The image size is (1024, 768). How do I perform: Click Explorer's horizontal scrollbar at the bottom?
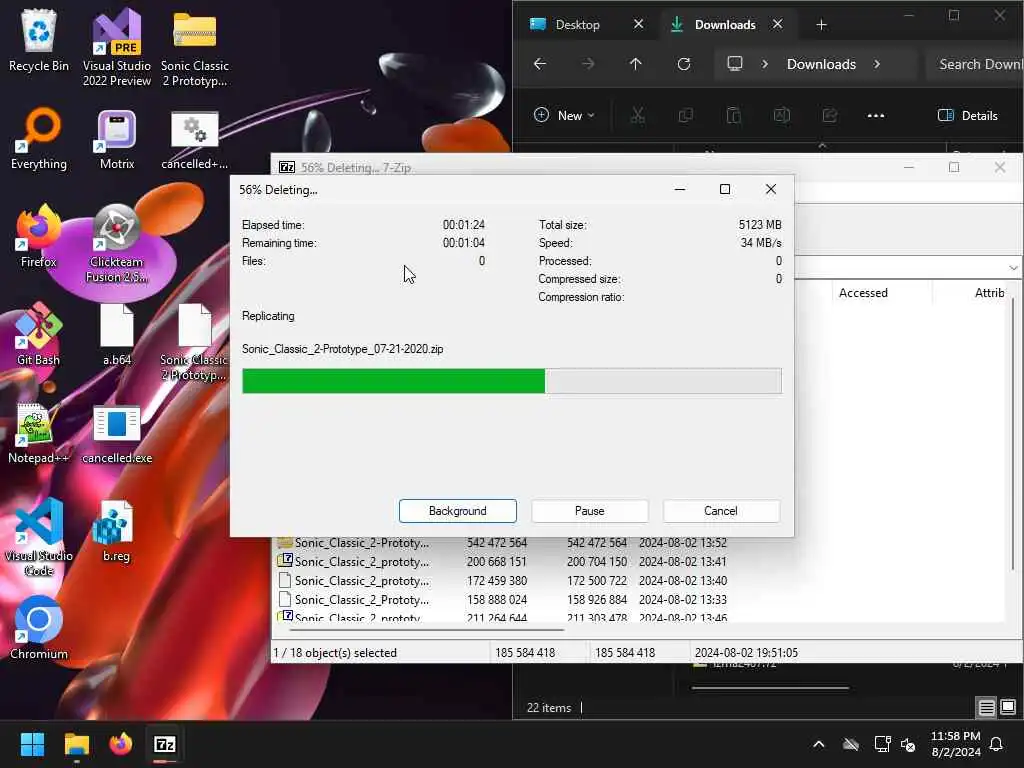pos(770,688)
